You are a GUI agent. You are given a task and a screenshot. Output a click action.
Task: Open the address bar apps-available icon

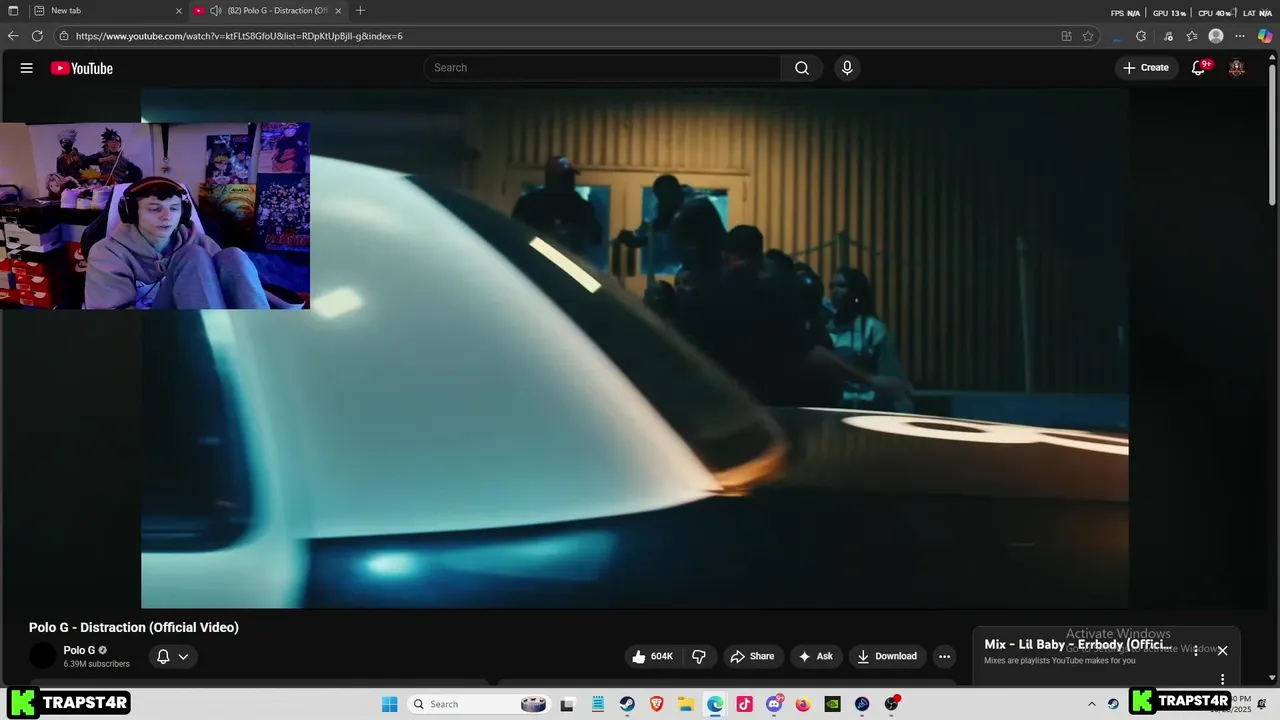(x=1066, y=36)
